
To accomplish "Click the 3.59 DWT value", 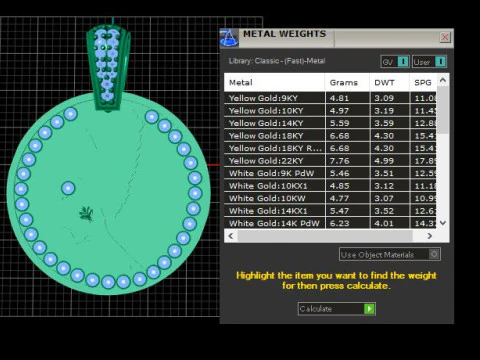I will point(384,123).
